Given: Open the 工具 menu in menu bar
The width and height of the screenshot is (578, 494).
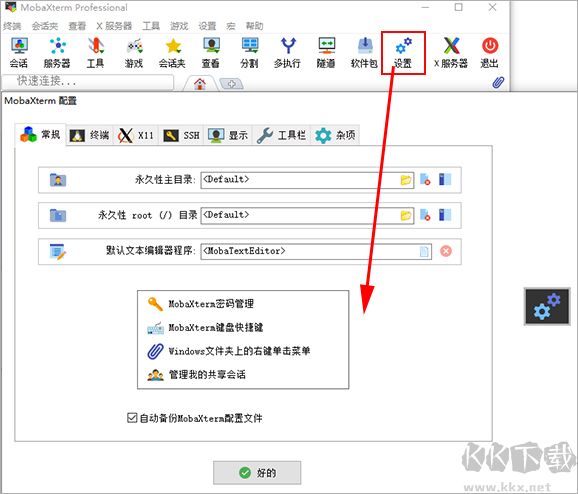Looking at the screenshot, I should [151, 26].
